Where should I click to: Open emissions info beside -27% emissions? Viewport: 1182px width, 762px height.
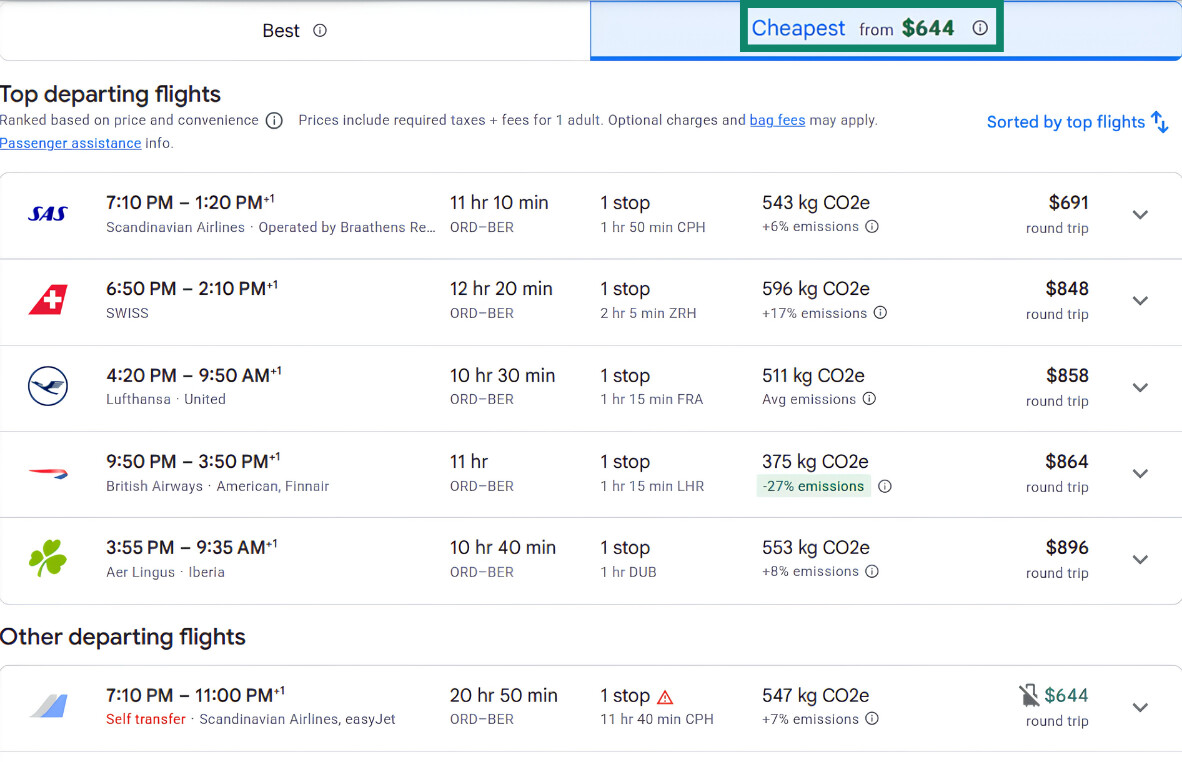tap(885, 486)
